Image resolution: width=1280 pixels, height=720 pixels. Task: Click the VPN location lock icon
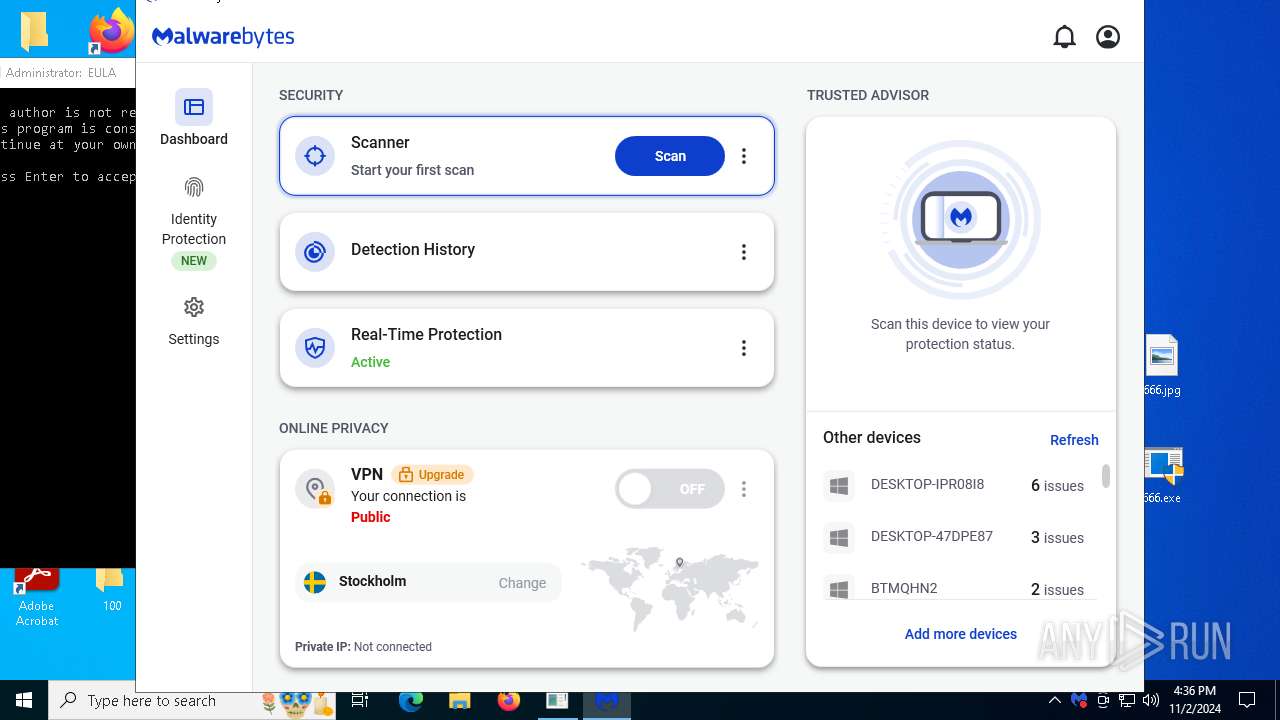click(315, 490)
